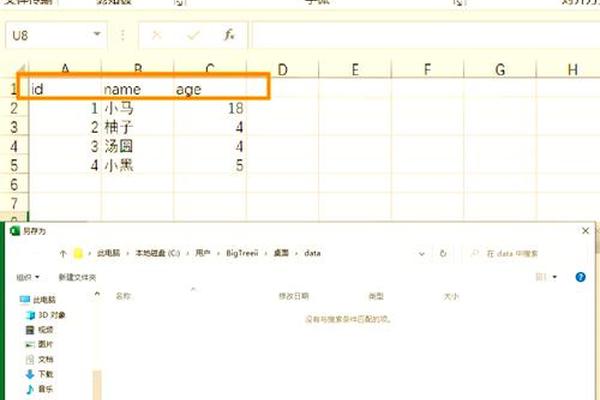
Task: Click the cell with name 柚子
Action: coord(138,127)
